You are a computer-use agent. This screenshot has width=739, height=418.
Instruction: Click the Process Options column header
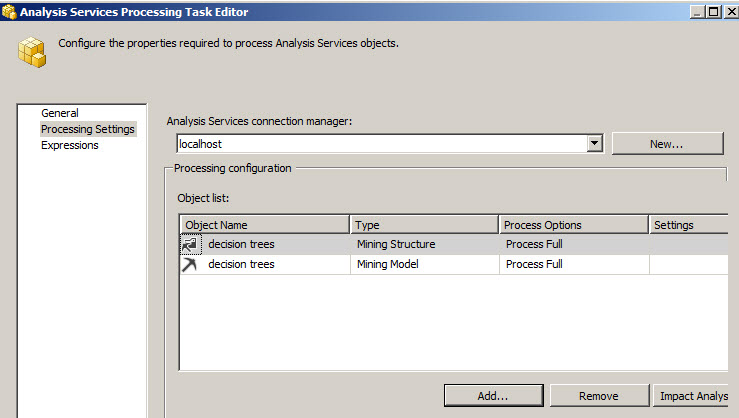(572, 225)
